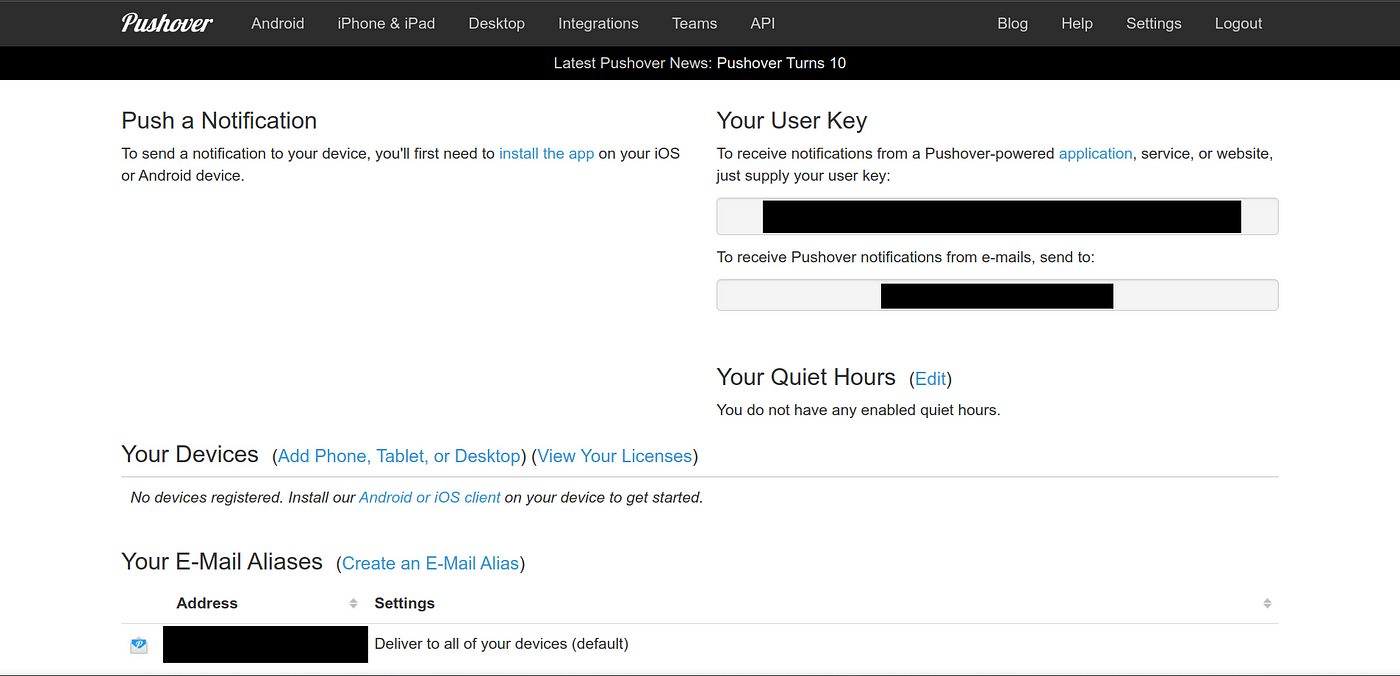This screenshot has width=1400, height=676.
Task: Click the 'Your Quiet Hours' heading
Action: pyautogui.click(x=806, y=377)
